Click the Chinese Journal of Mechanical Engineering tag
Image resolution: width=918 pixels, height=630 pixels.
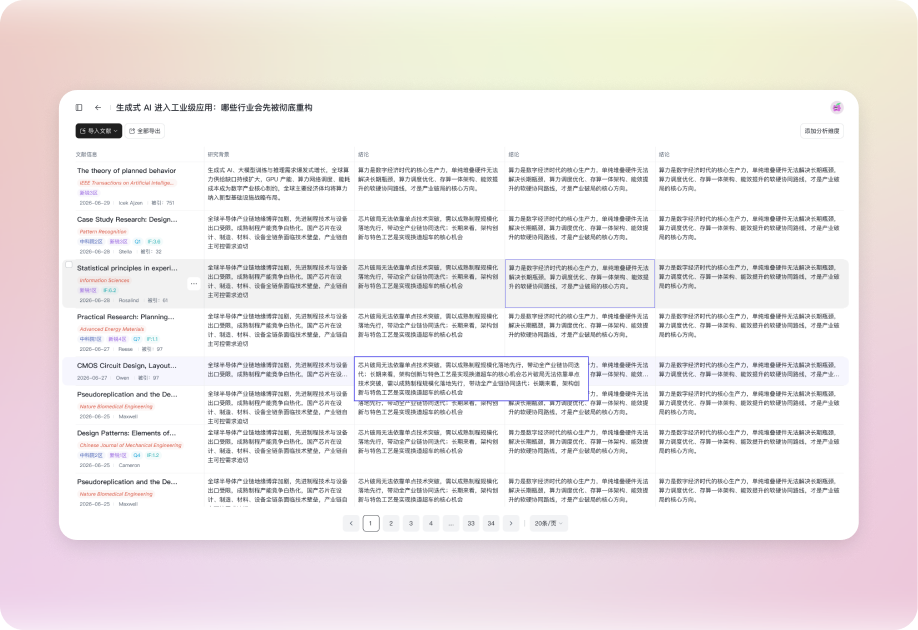(x=131, y=445)
